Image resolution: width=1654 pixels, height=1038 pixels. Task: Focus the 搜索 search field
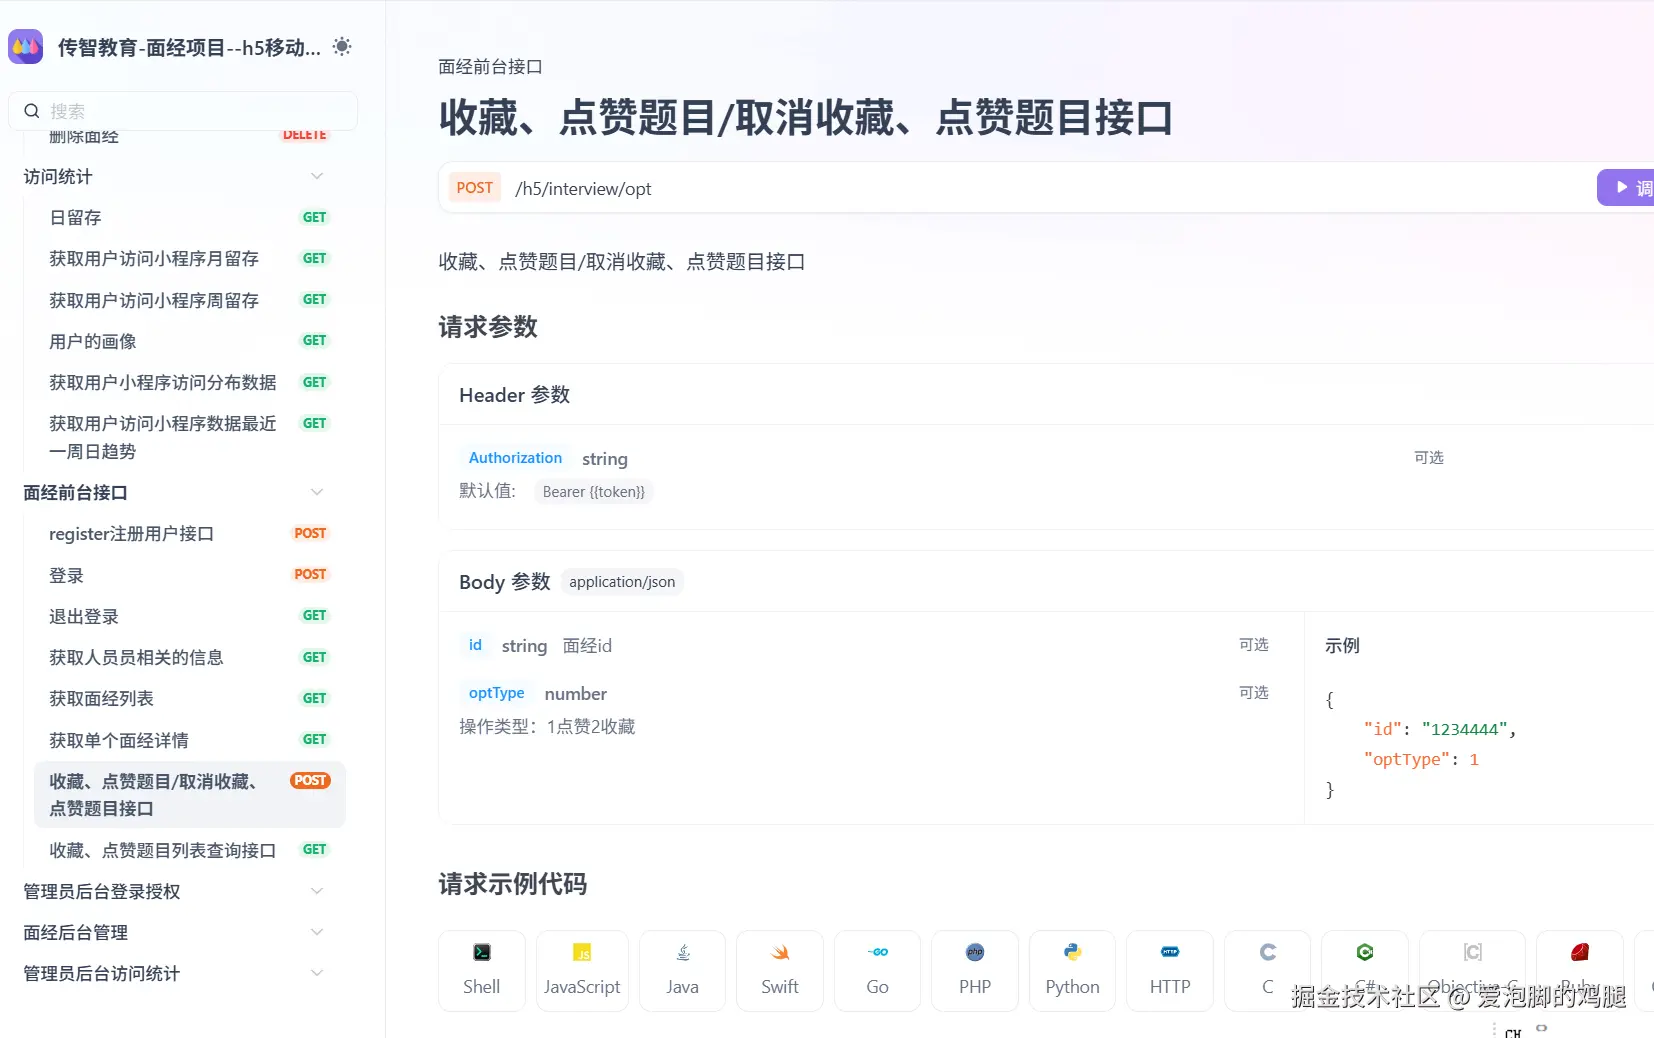(x=183, y=111)
